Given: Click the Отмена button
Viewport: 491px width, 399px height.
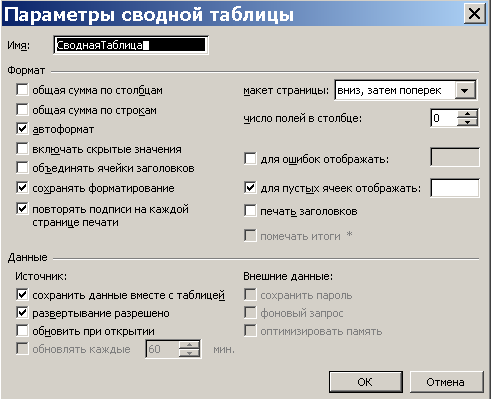Looking at the screenshot, I should coord(446,382).
